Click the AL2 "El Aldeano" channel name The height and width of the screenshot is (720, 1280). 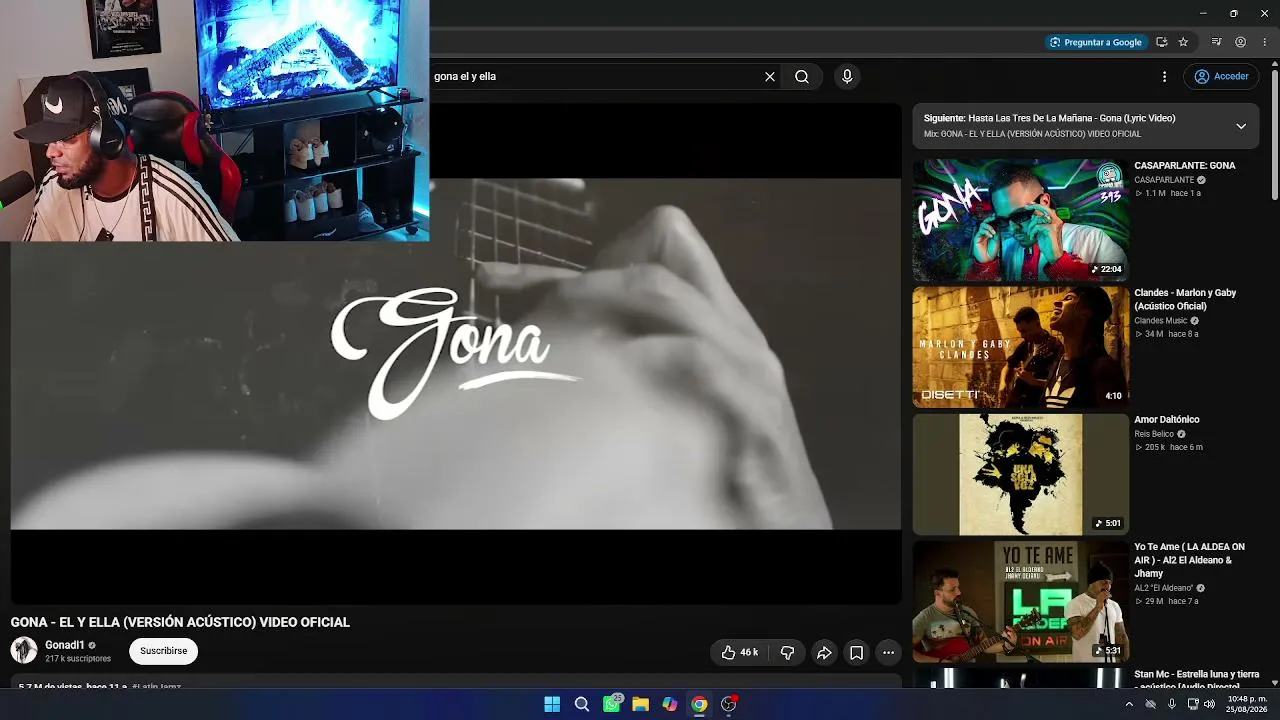(1164, 588)
